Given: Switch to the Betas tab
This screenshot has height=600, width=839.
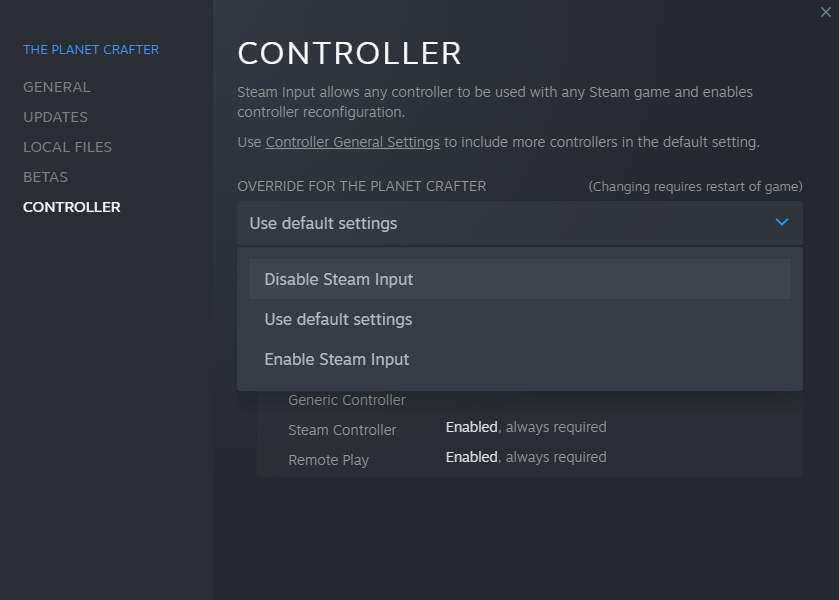Looking at the screenshot, I should 45,177.
